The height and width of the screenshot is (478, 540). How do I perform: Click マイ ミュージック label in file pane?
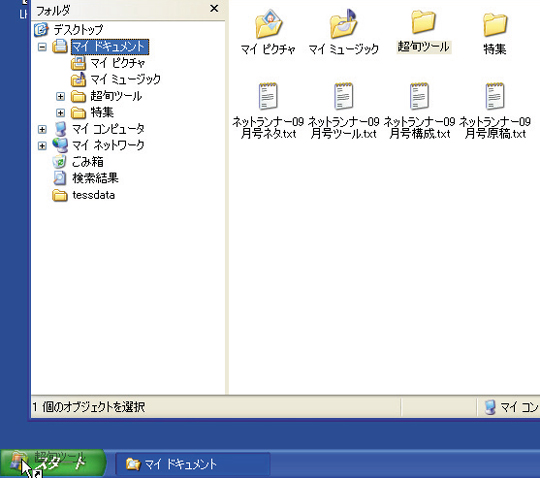(x=344, y=49)
